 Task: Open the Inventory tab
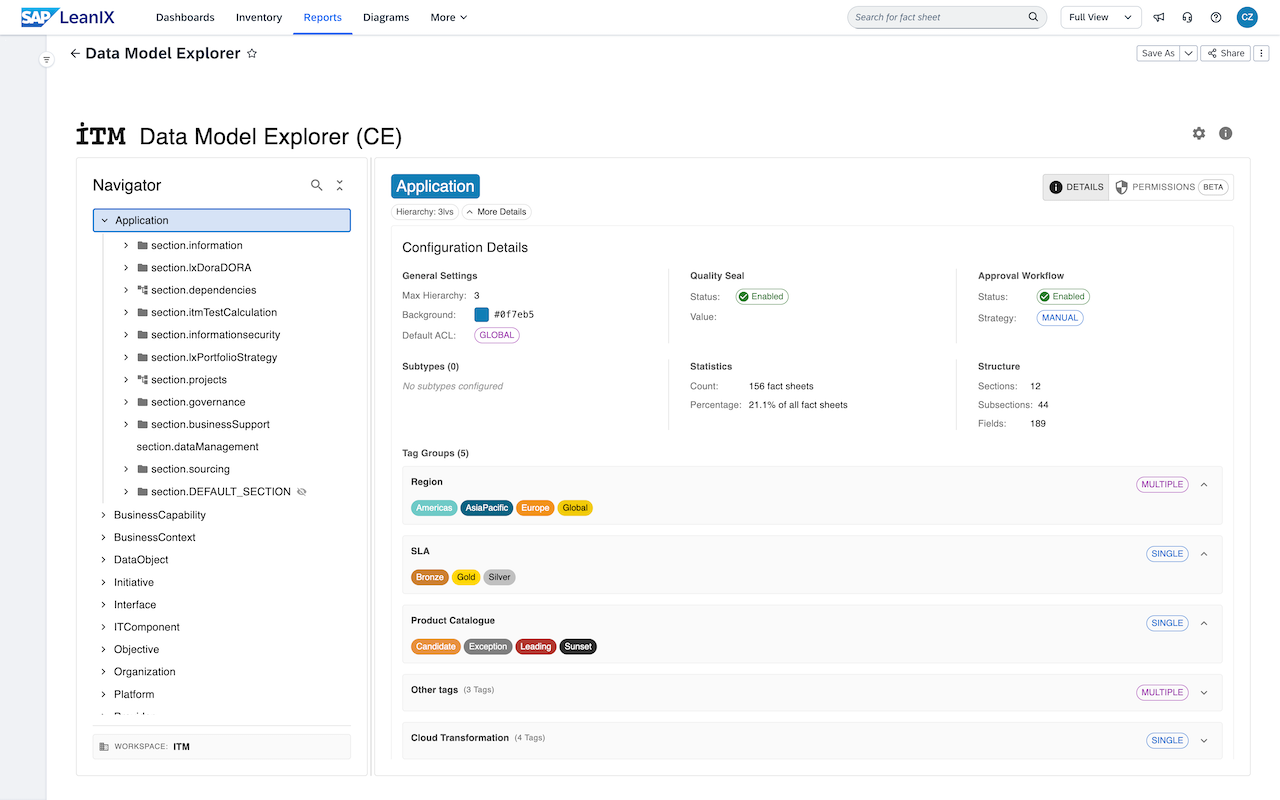(259, 17)
